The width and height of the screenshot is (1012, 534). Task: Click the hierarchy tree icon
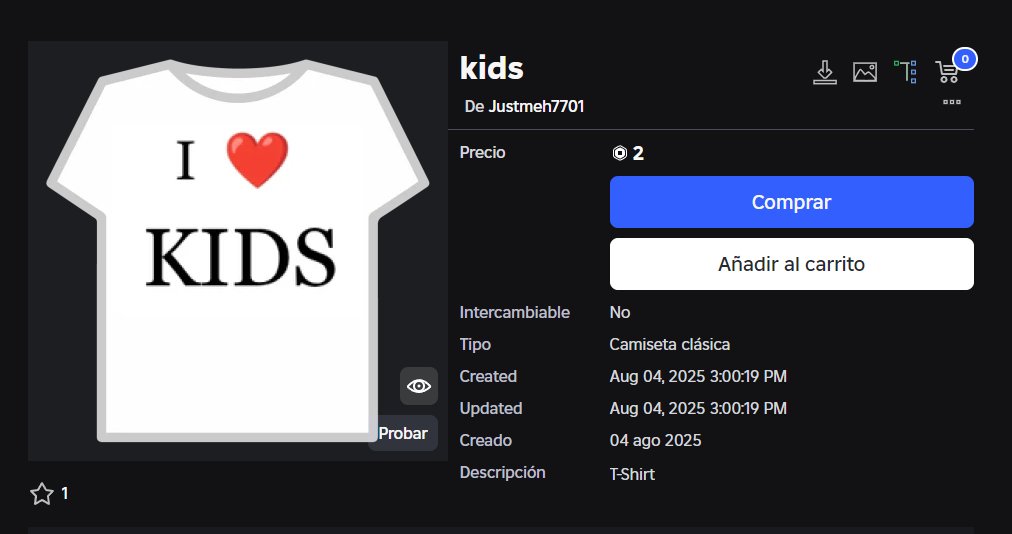click(905, 72)
